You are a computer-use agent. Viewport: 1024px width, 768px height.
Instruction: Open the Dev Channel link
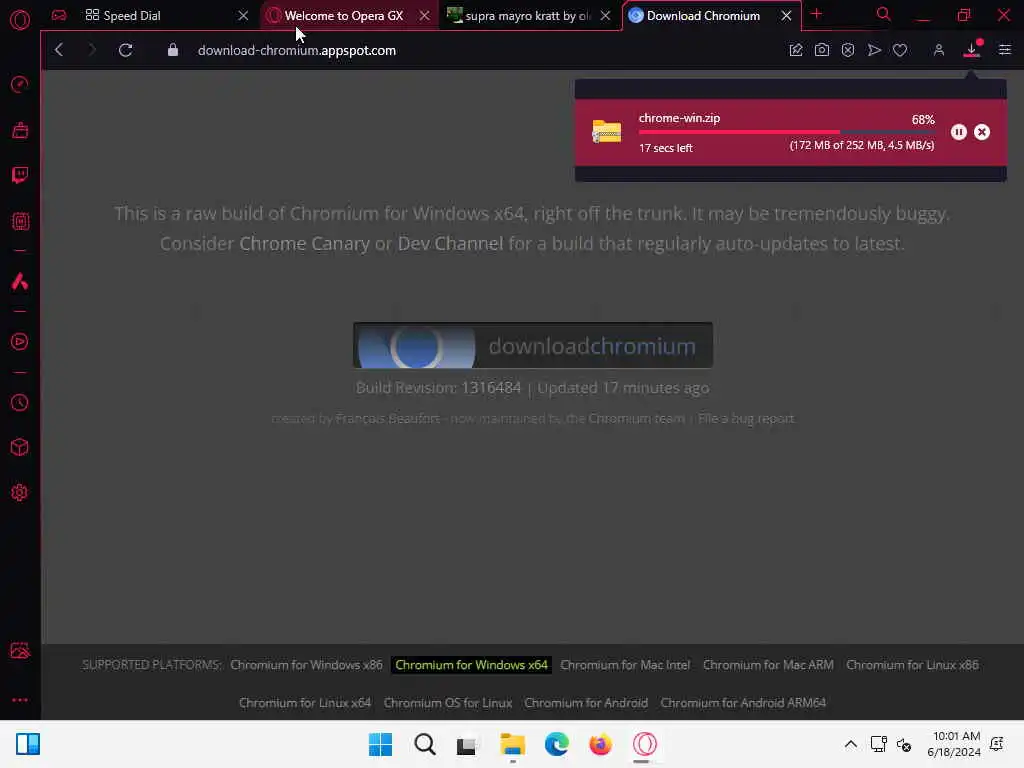450,244
